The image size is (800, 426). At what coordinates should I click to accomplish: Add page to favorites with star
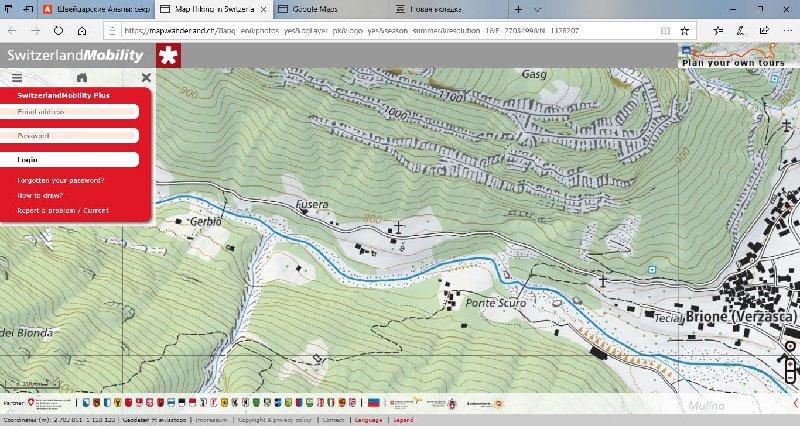685,31
